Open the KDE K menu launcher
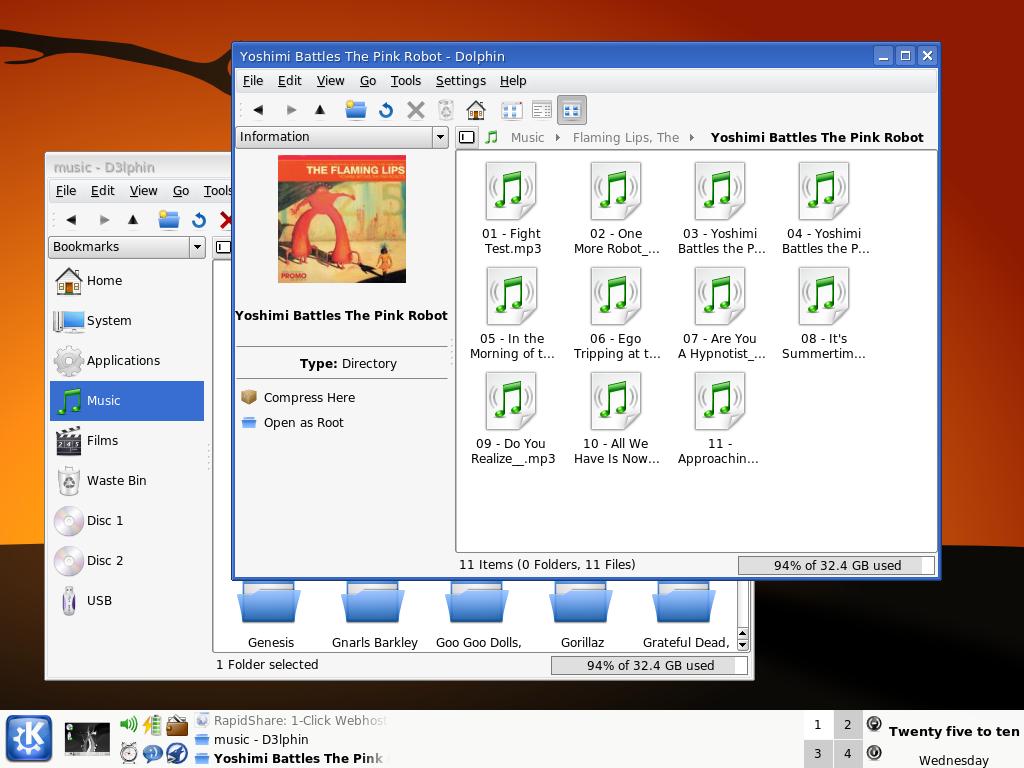 point(29,739)
